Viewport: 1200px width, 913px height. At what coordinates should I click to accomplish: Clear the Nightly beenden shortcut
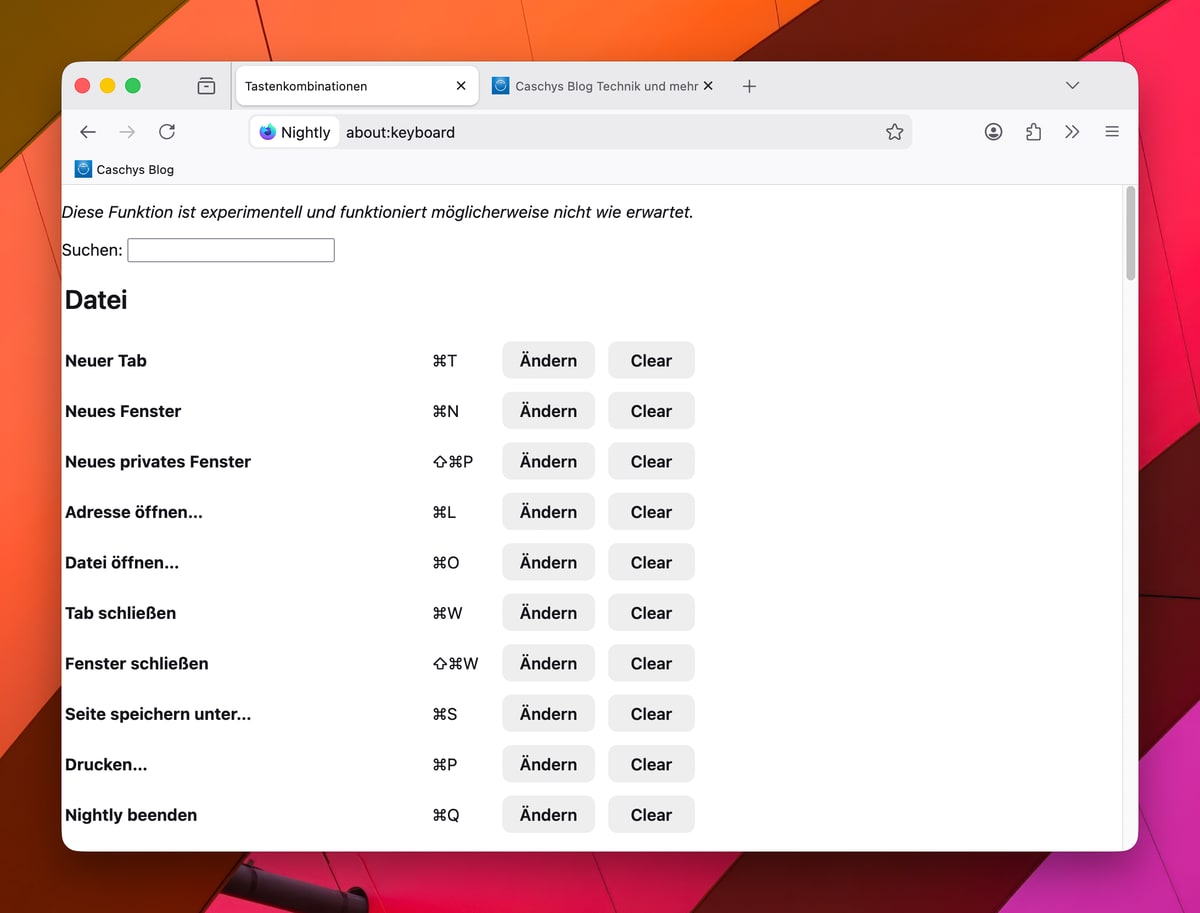pos(651,815)
